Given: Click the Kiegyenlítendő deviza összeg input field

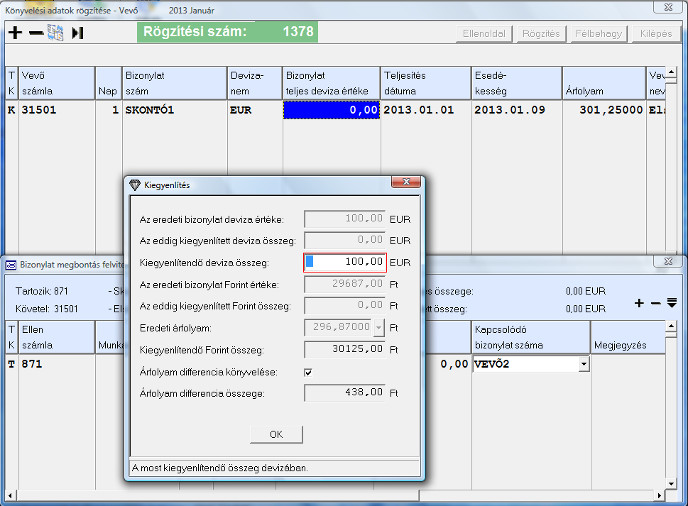Looking at the screenshot, I should (345, 262).
